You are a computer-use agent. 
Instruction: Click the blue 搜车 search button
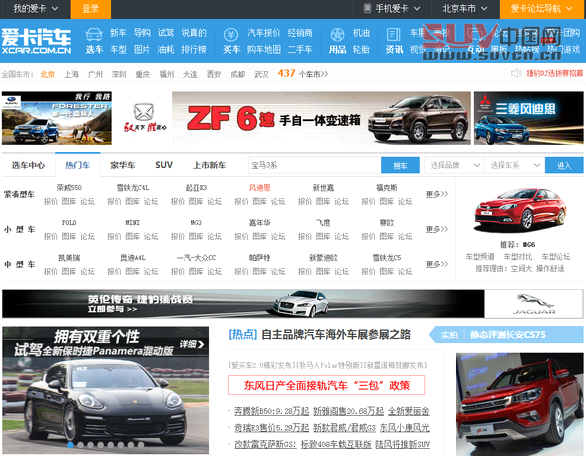pyautogui.click(x=400, y=165)
